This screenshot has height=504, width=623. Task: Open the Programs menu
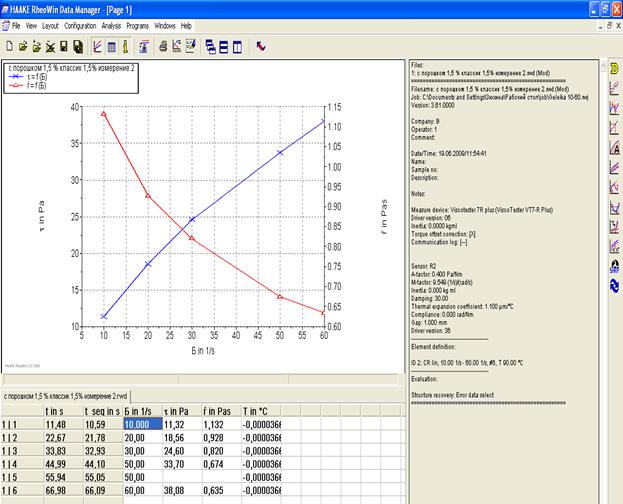tap(137, 26)
